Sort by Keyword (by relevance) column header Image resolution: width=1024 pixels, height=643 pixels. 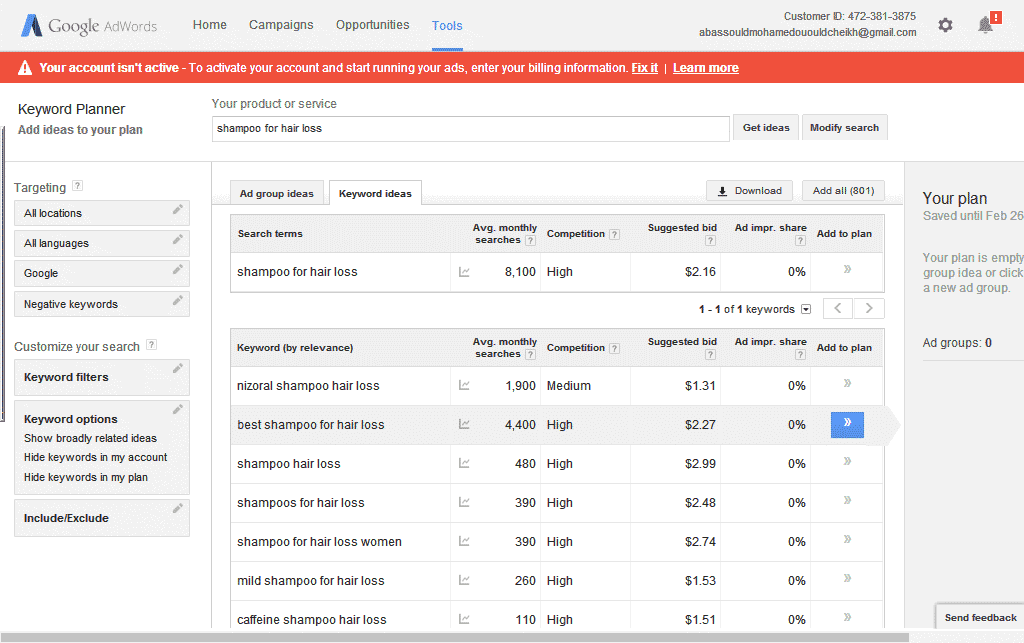point(295,348)
